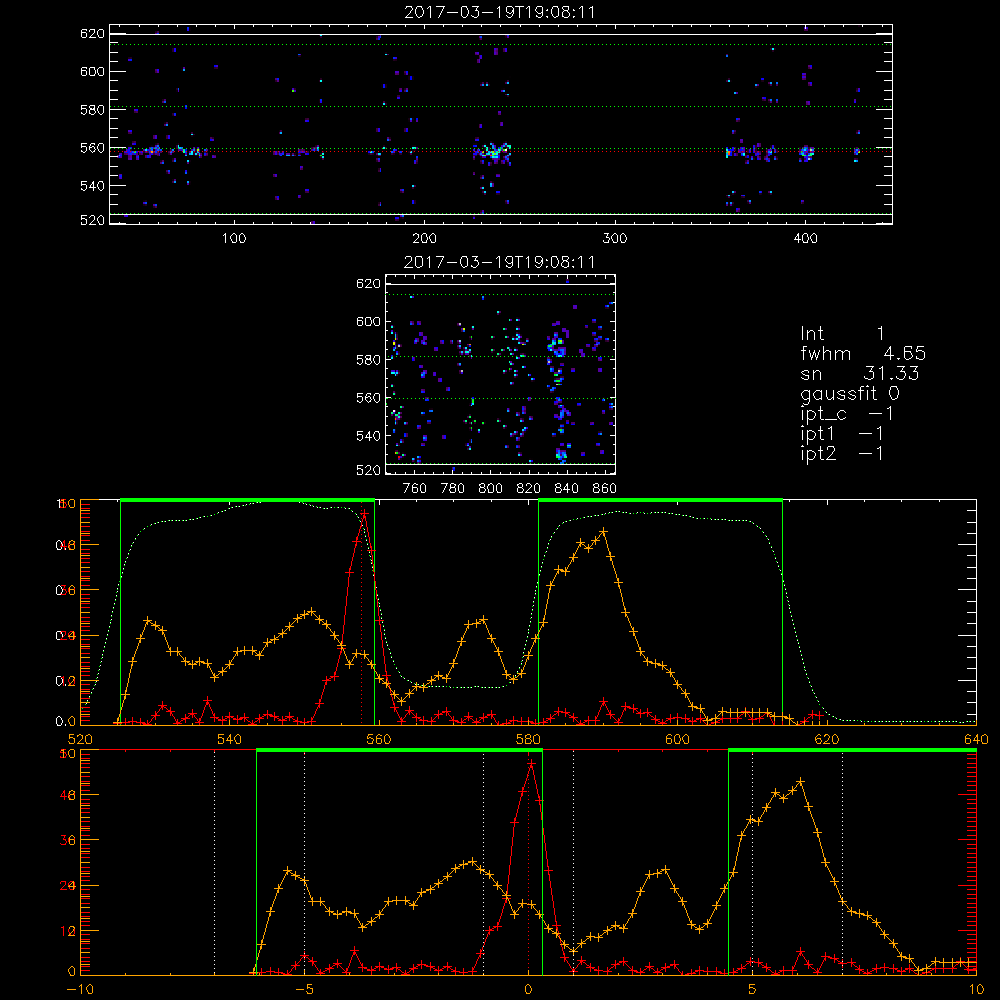Click the 'ipt_c -1' readout line
1000x1000 pixels.
(x=847, y=414)
